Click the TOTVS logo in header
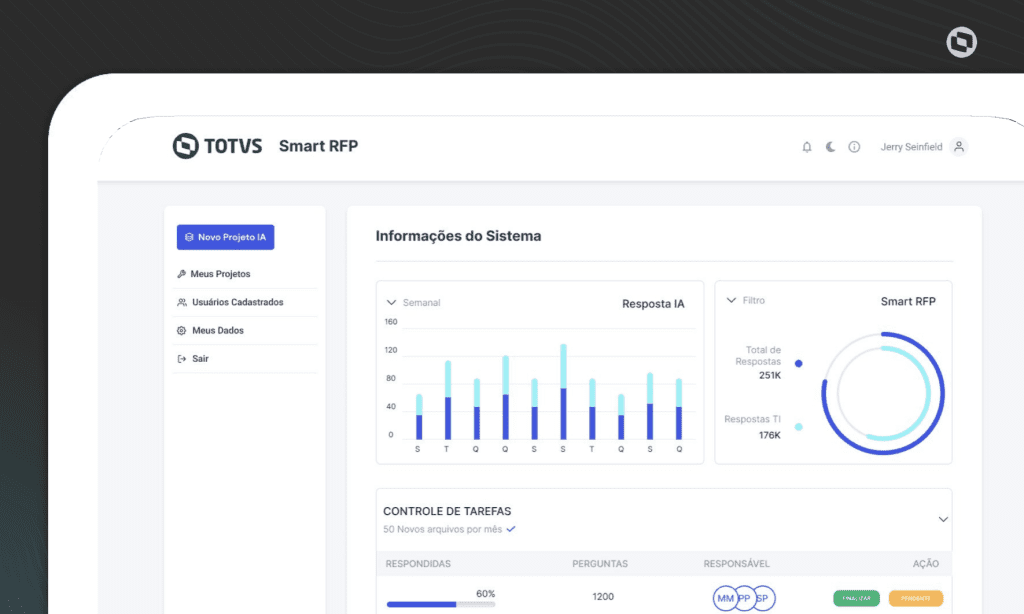 pos(217,146)
